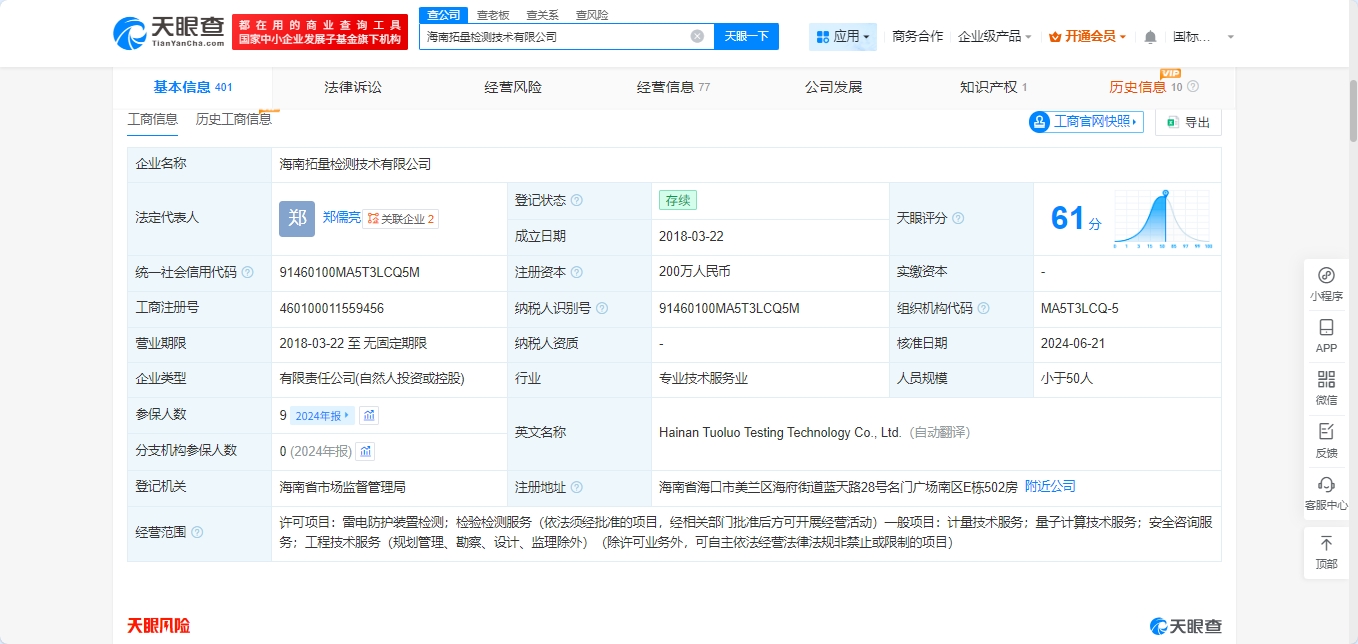Screen dimensions: 1358x644
Task: Open the 附近公司 nearby companies link
Action: [x=1050, y=487]
